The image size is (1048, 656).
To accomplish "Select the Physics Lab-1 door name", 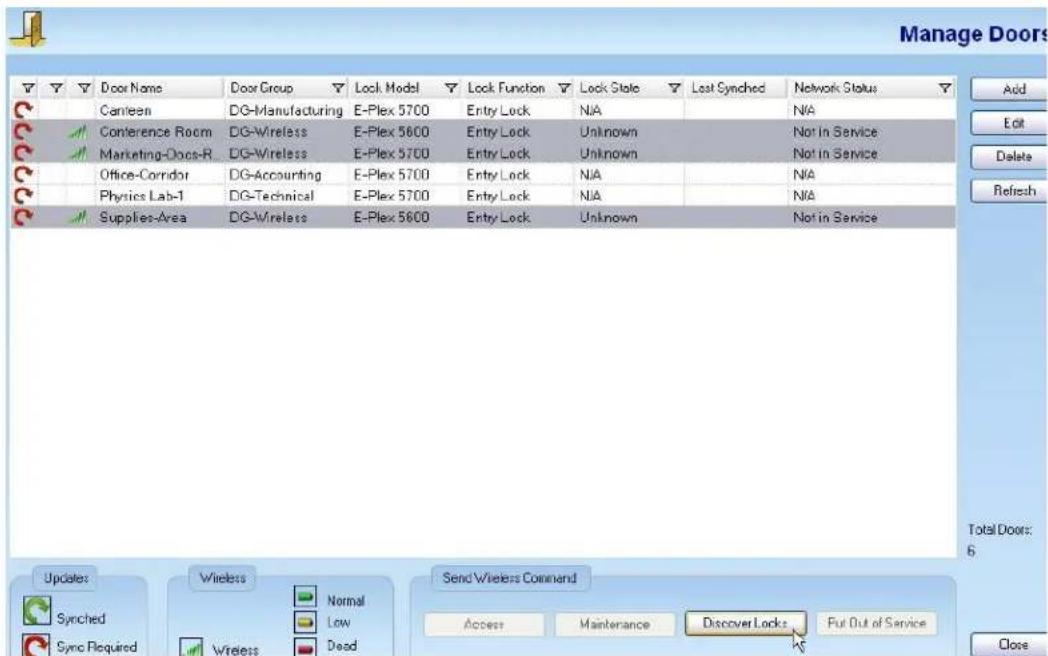I will (141, 196).
